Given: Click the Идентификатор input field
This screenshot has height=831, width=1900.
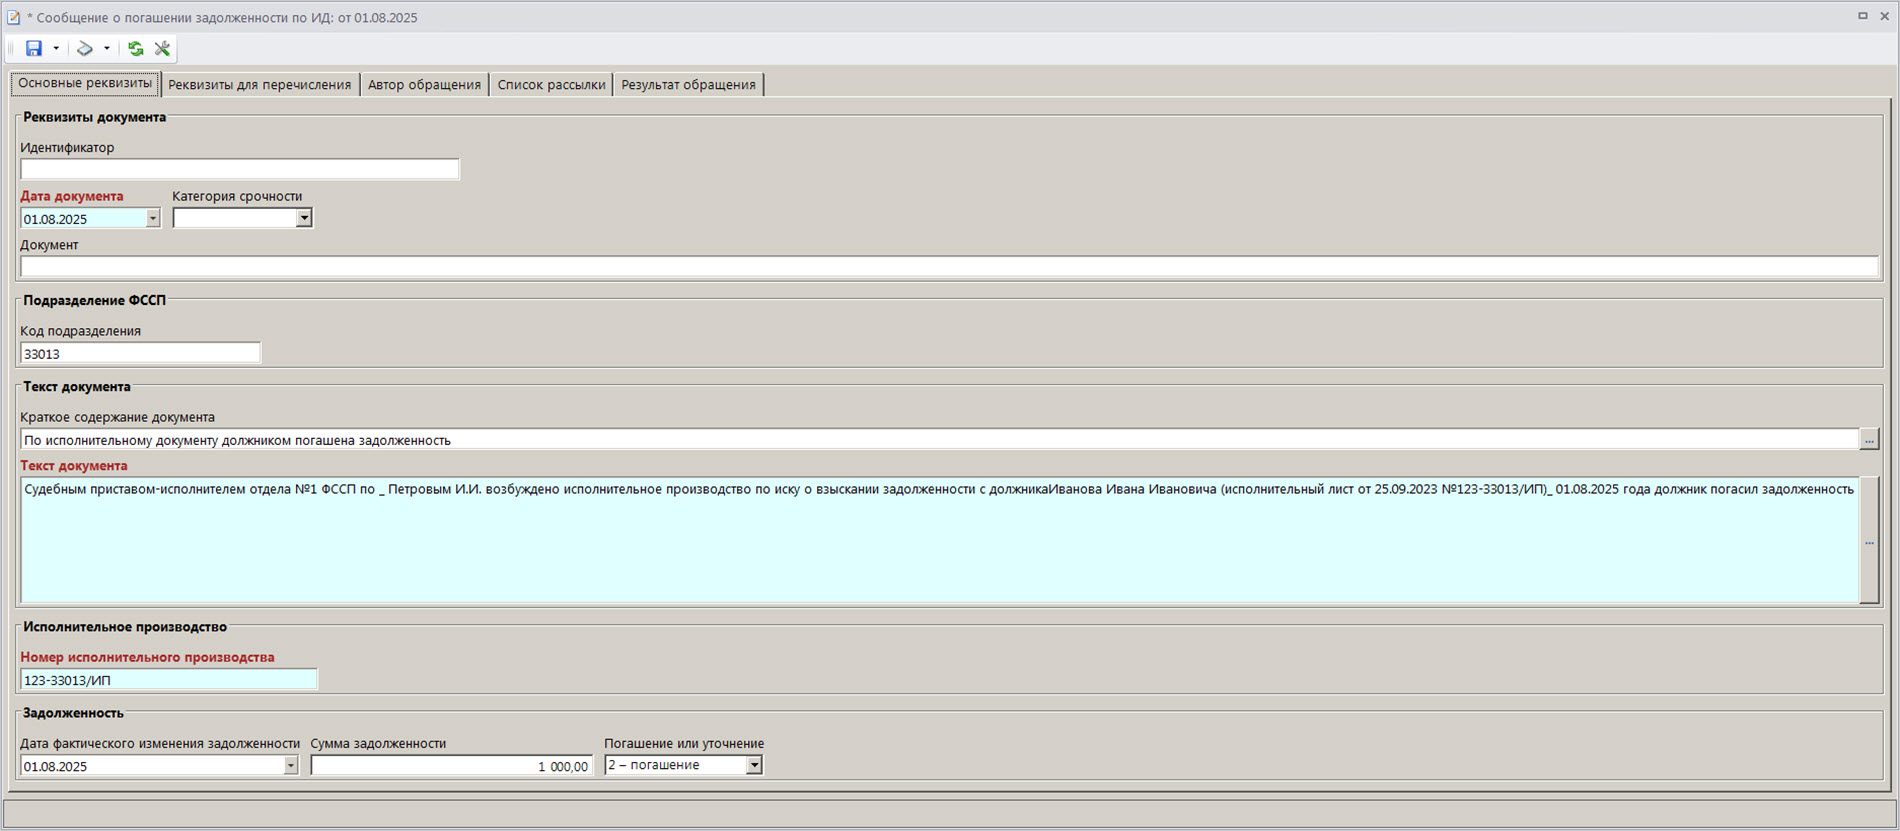Looking at the screenshot, I should (x=240, y=170).
